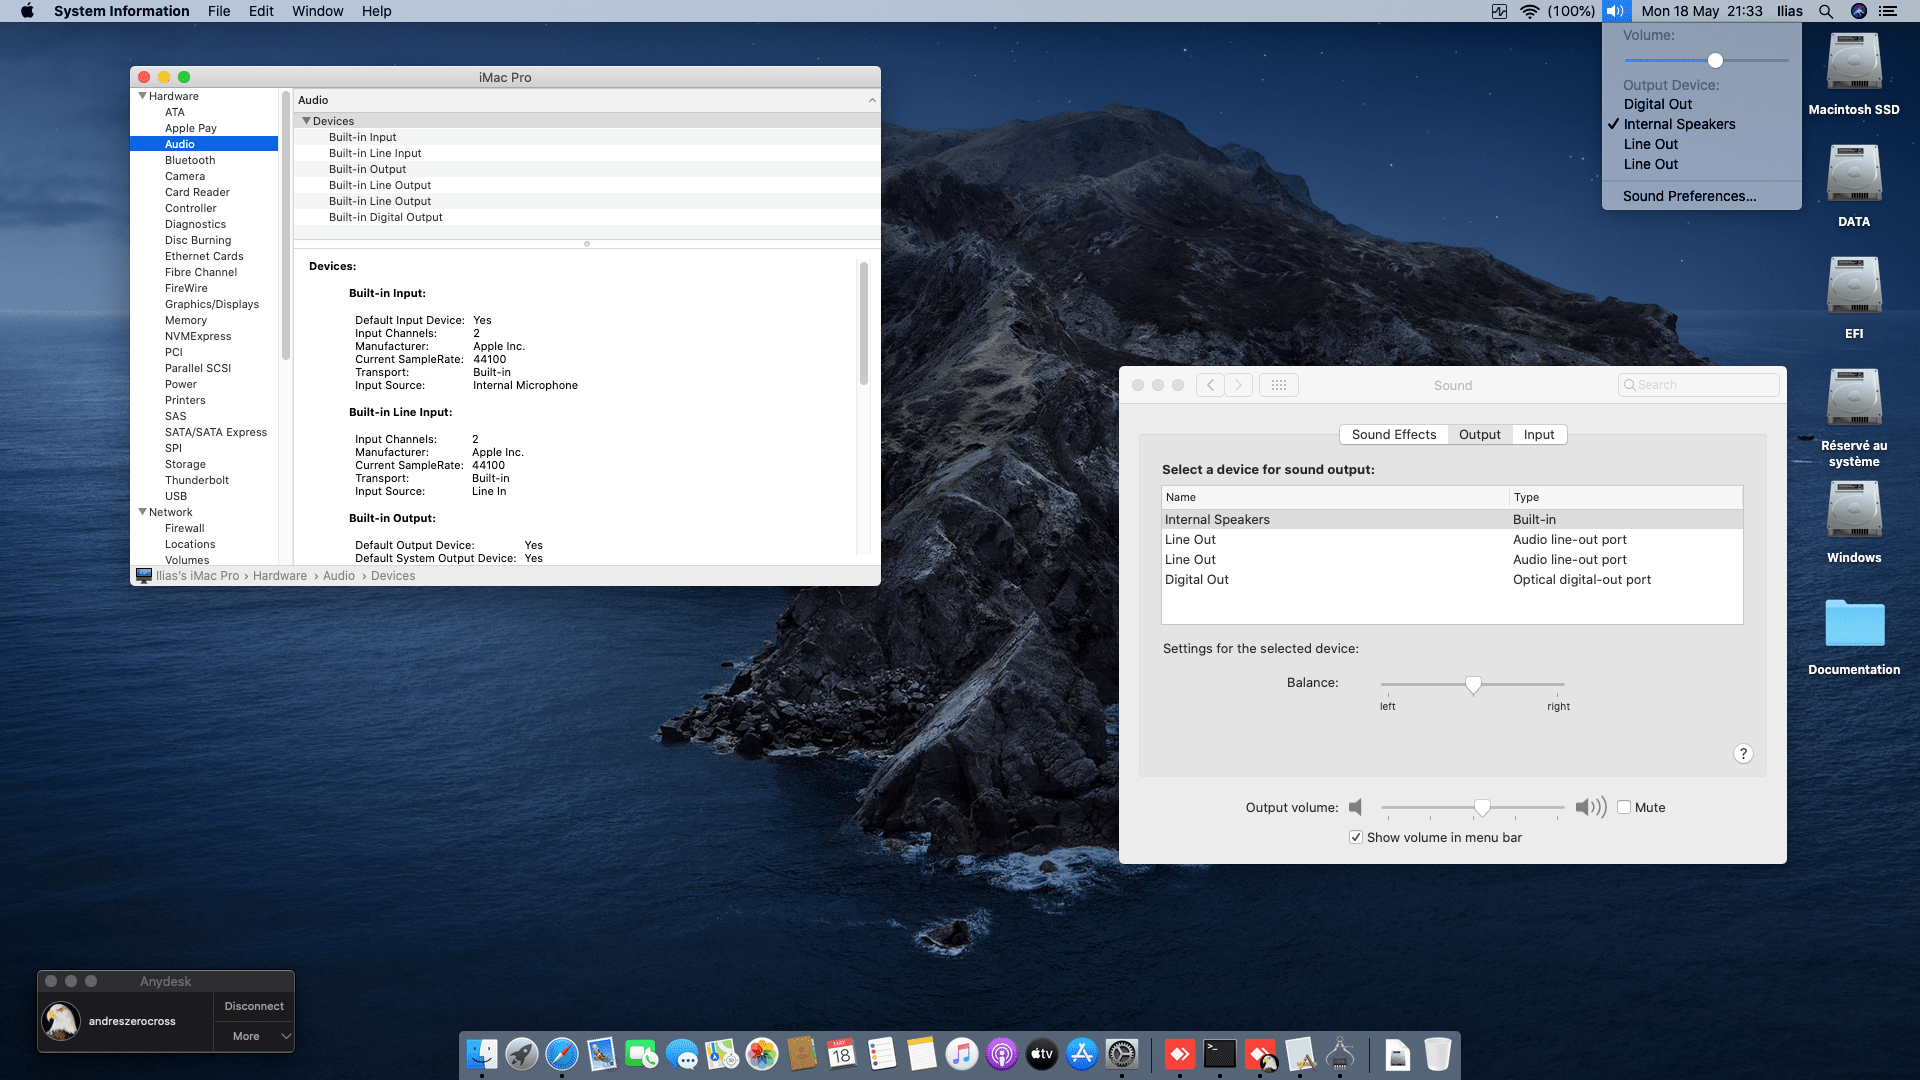Viewport: 1920px width, 1080px height.
Task: Open Notes from the Dock
Action: (x=922, y=1053)
